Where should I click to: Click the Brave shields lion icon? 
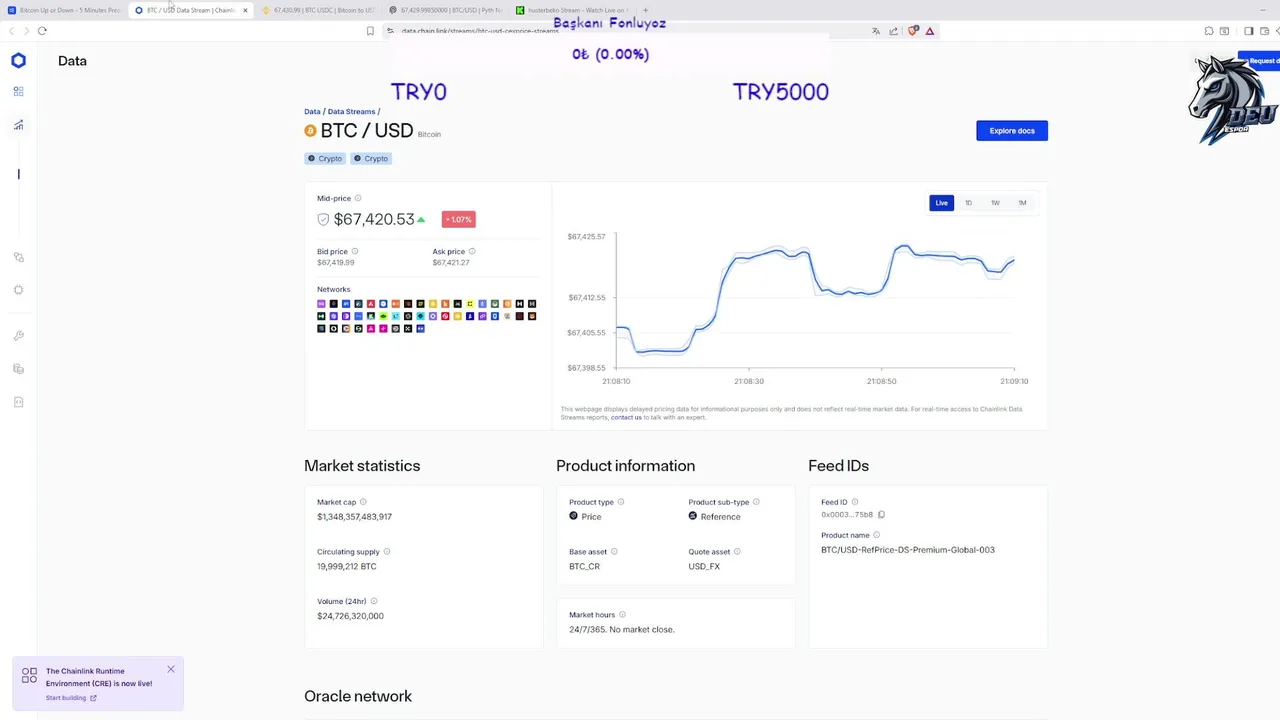[912, 31]
